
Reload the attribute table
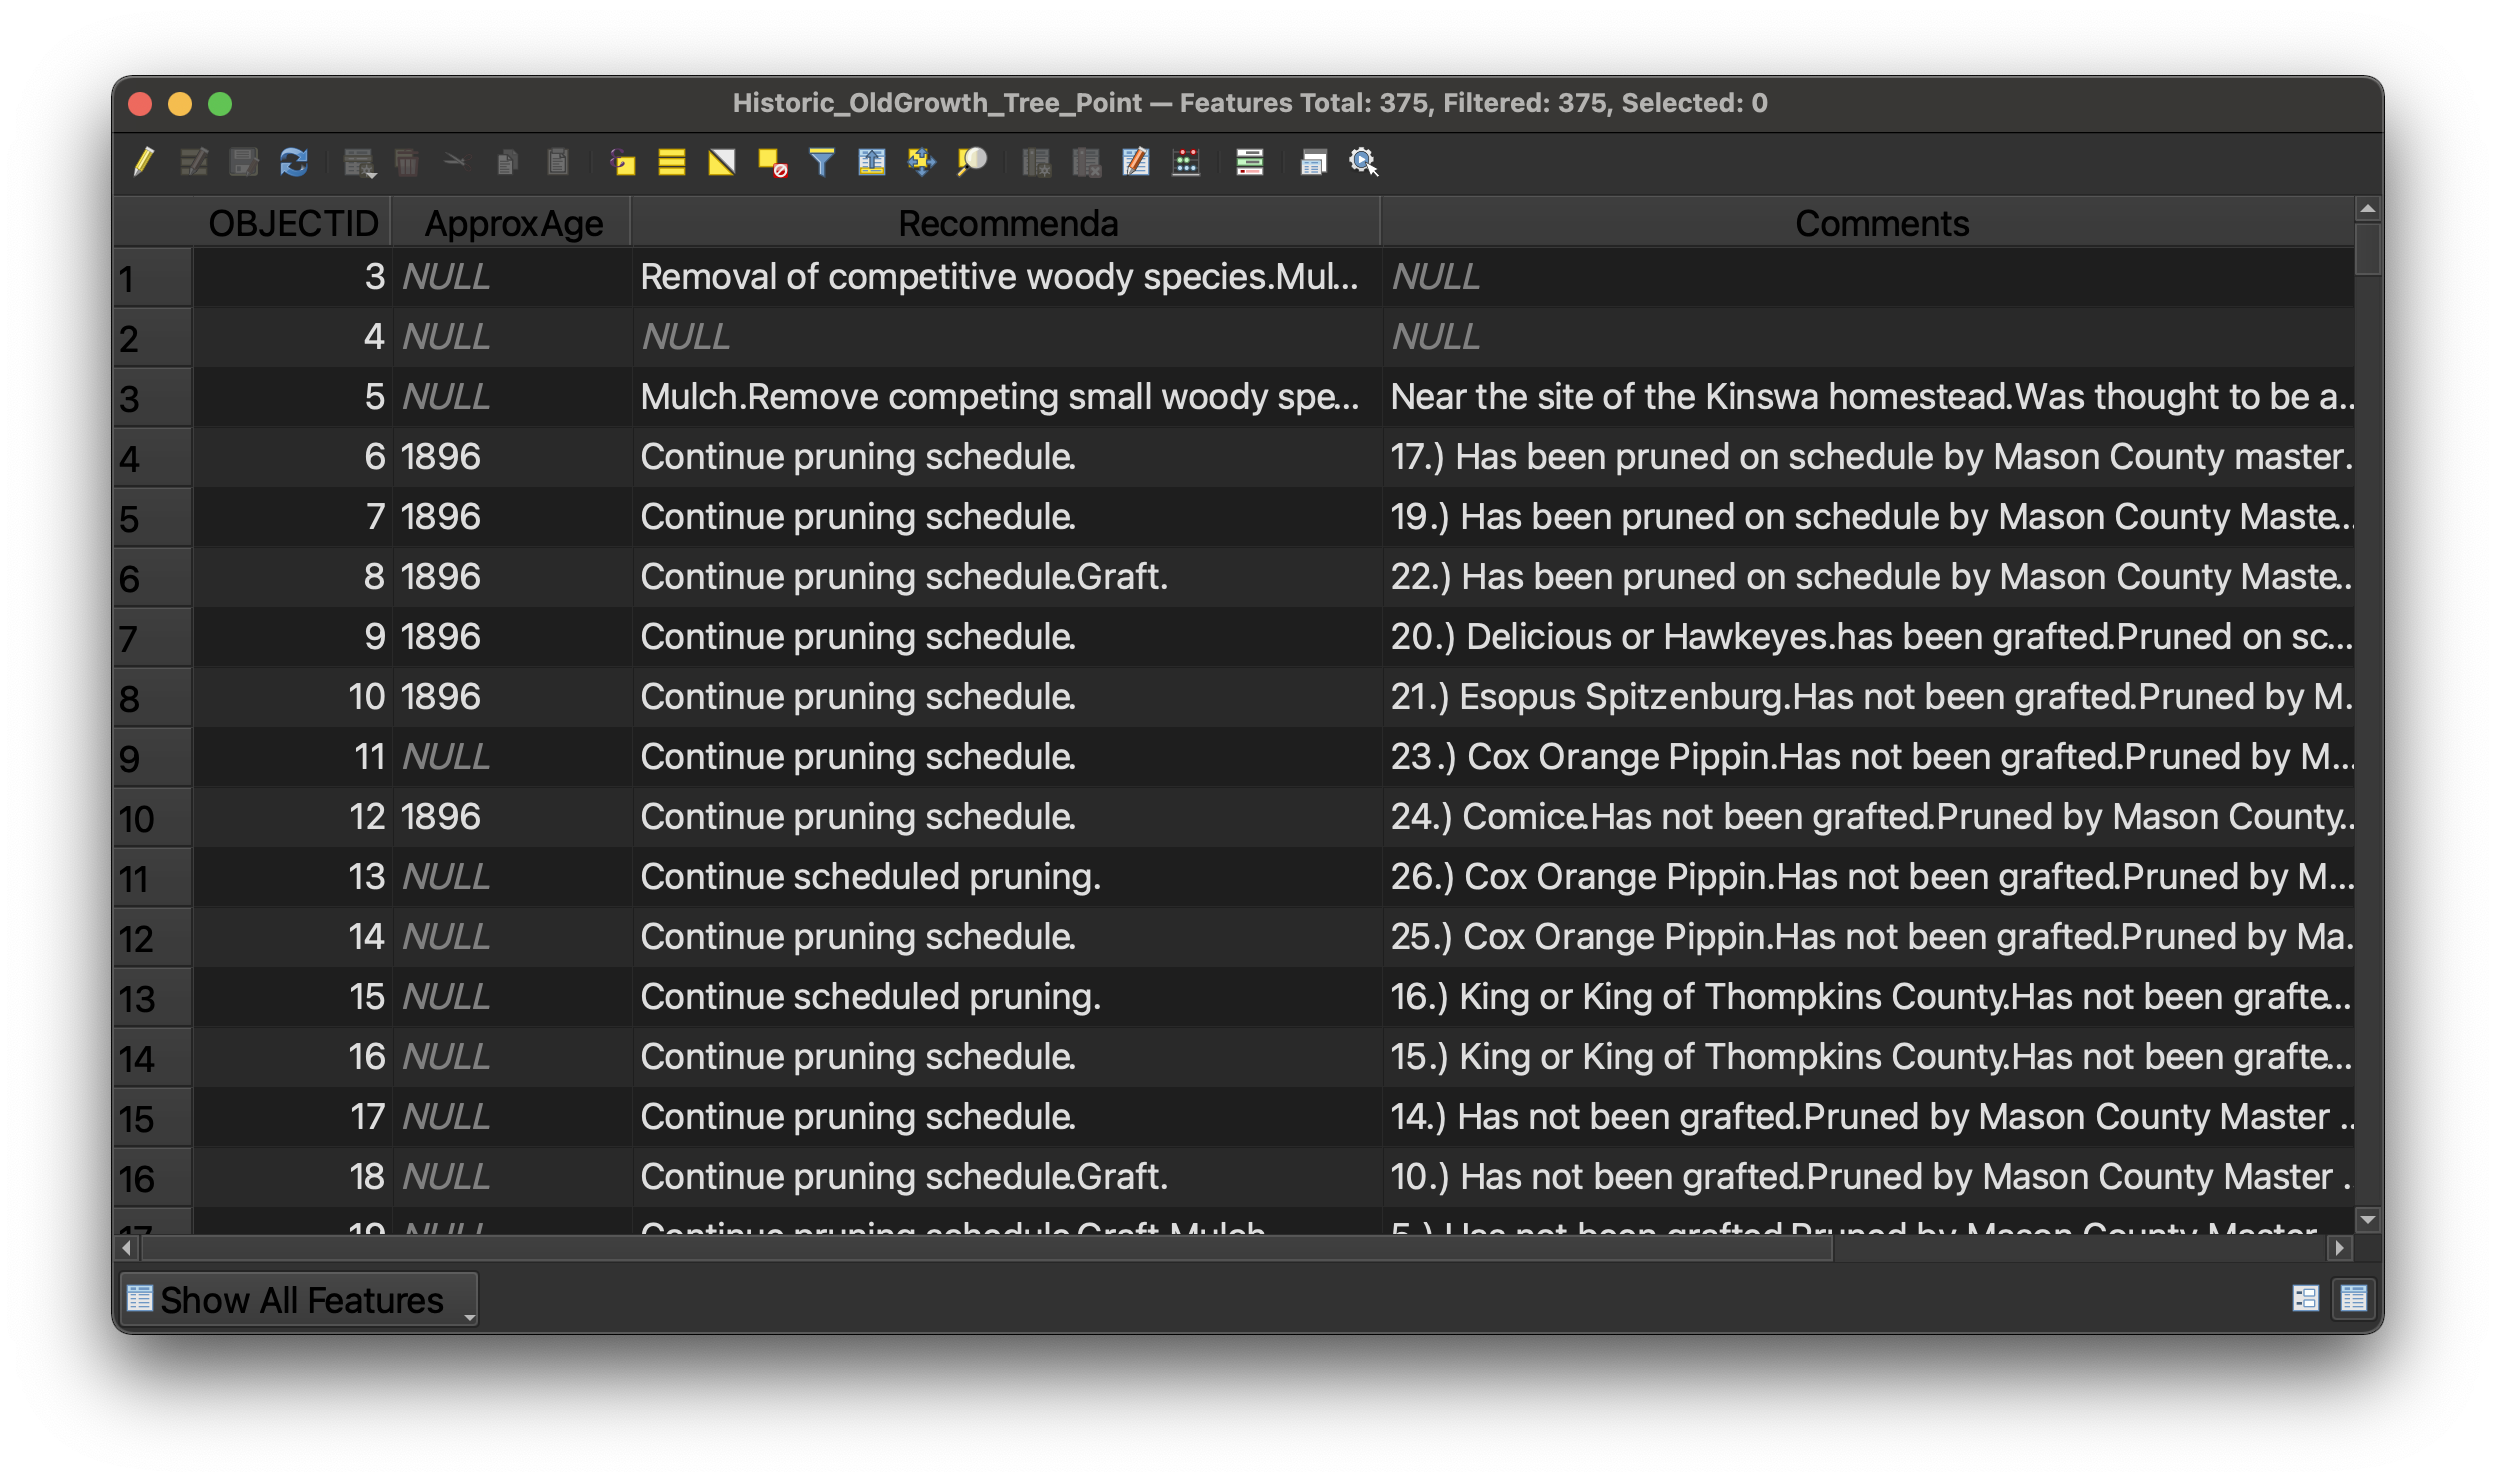tap(294, 162)
